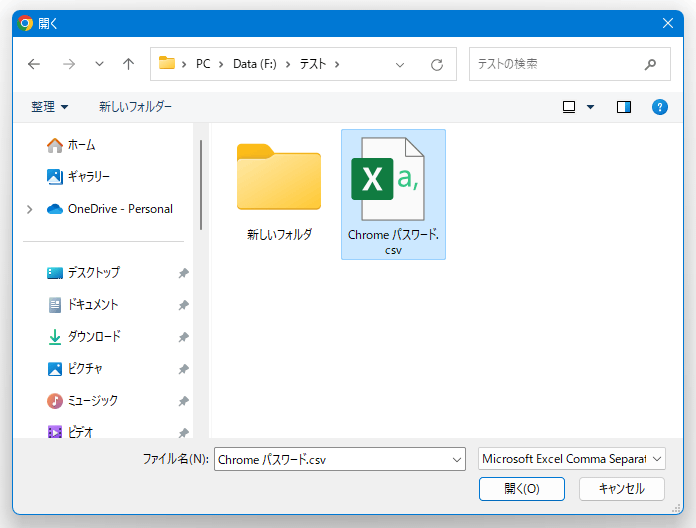Change the view layout icon
696x528 pixels.
tap(569, 107)
